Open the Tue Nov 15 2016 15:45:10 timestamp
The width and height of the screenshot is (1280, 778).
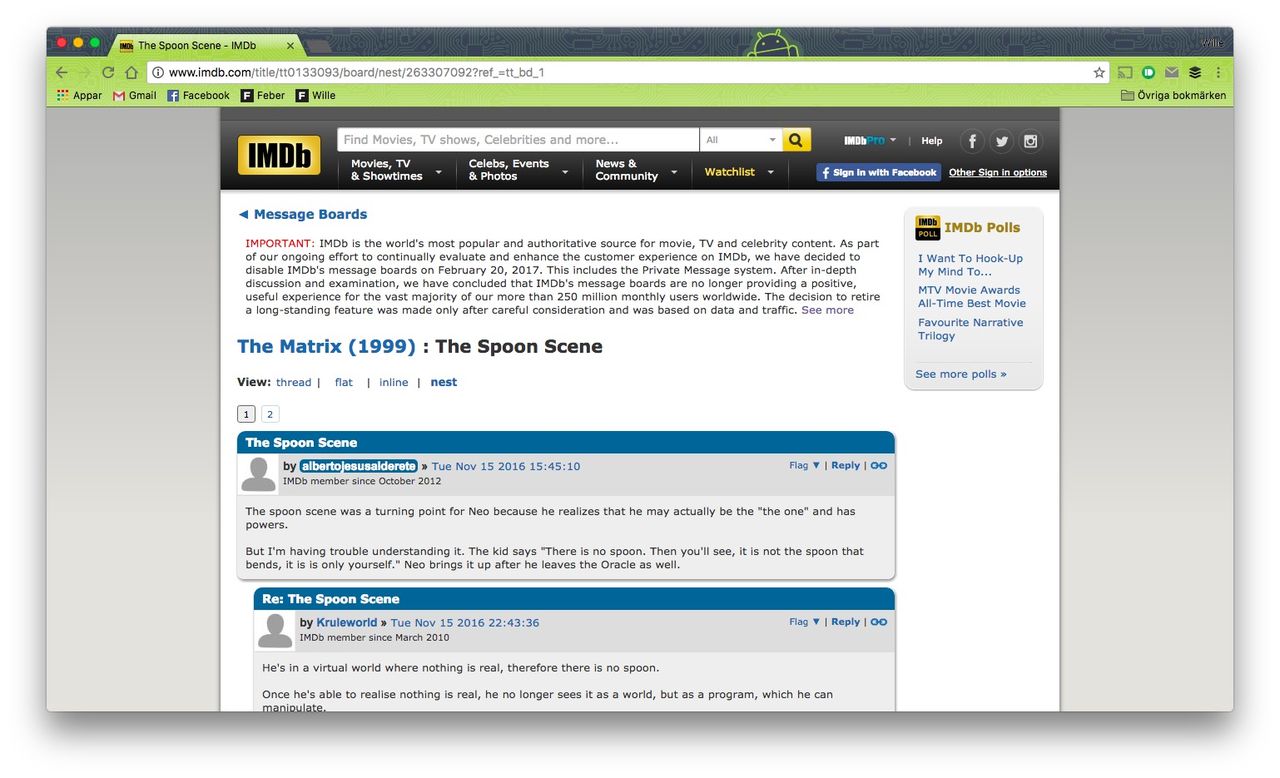click(506, 466)
